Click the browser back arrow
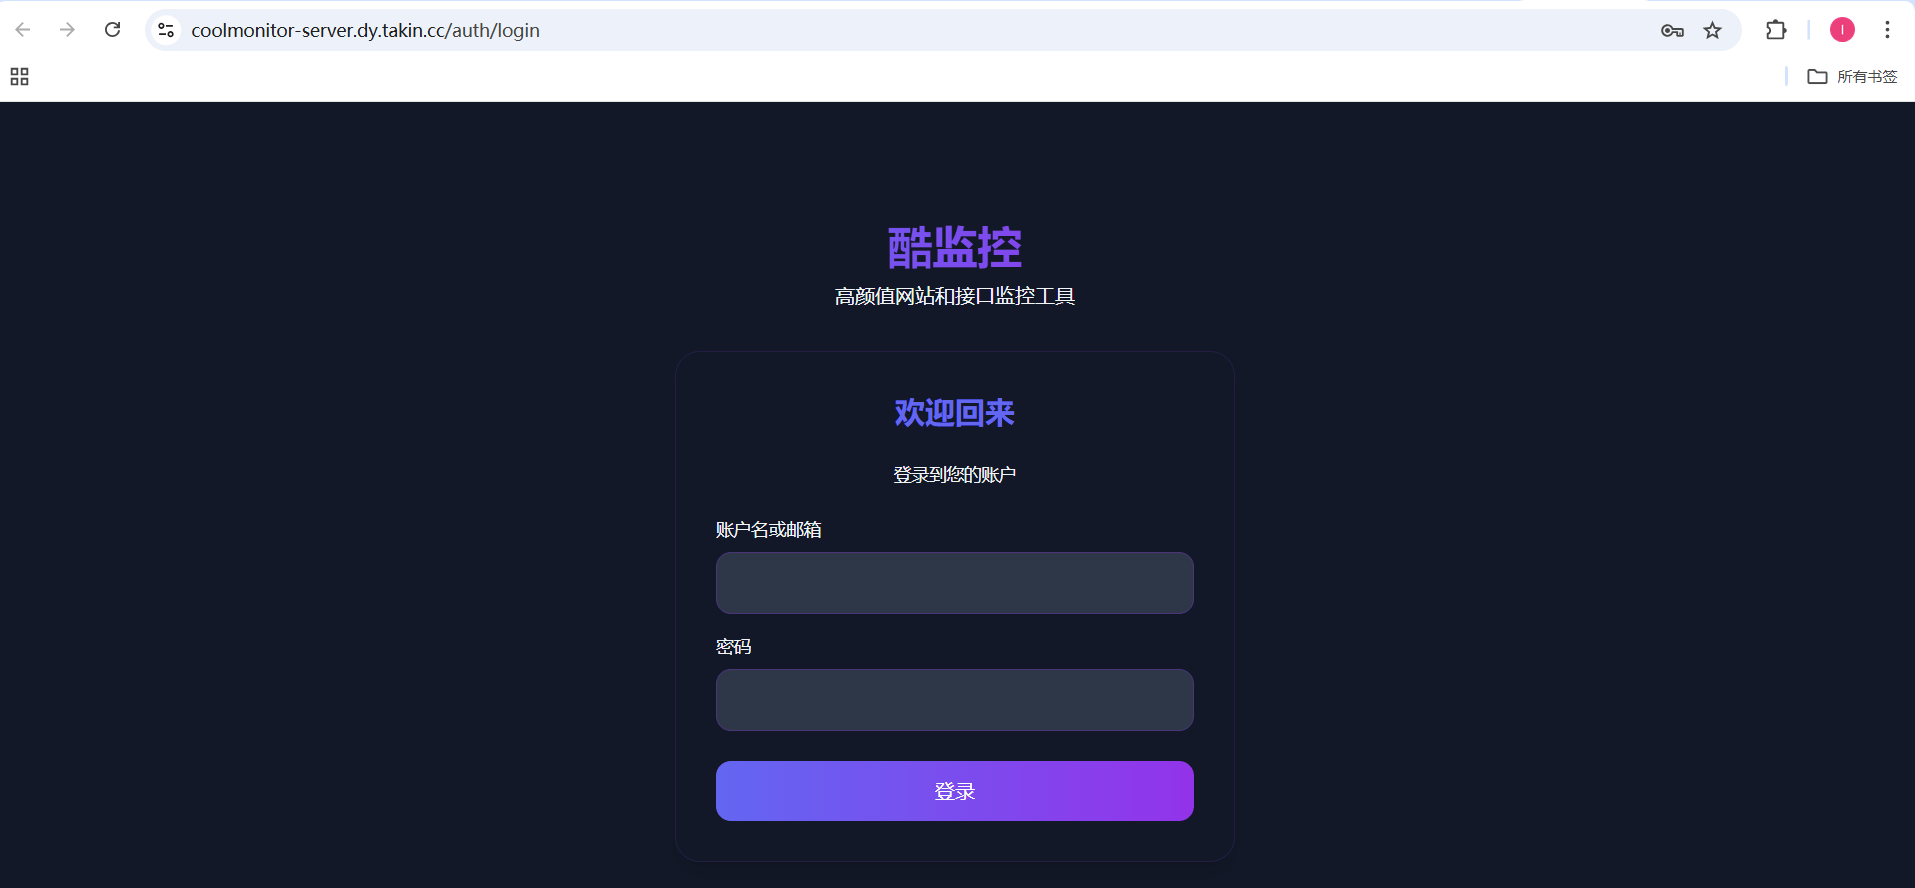The height and width of the screenshot is (888, 1915). 23,30
